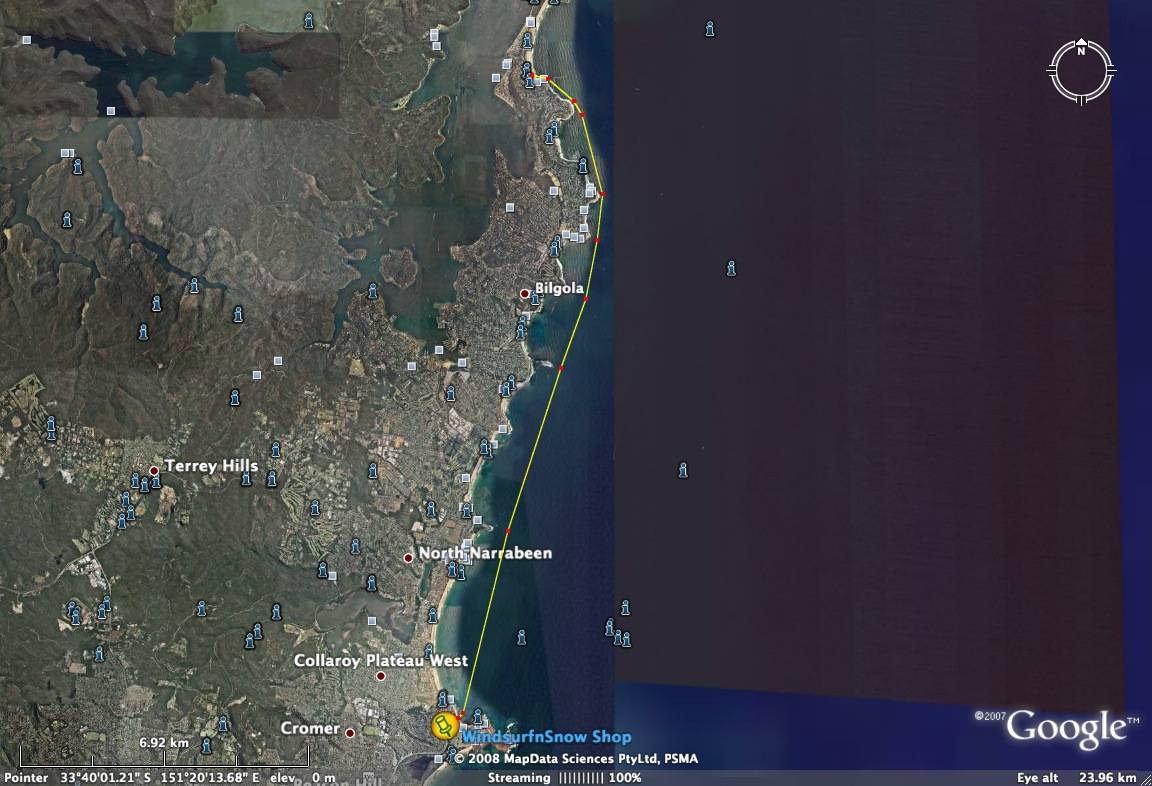Click the Pointer coordinates readout
Image resolution: width=1152 pixels, height=786 pixels.
point(160,778)
